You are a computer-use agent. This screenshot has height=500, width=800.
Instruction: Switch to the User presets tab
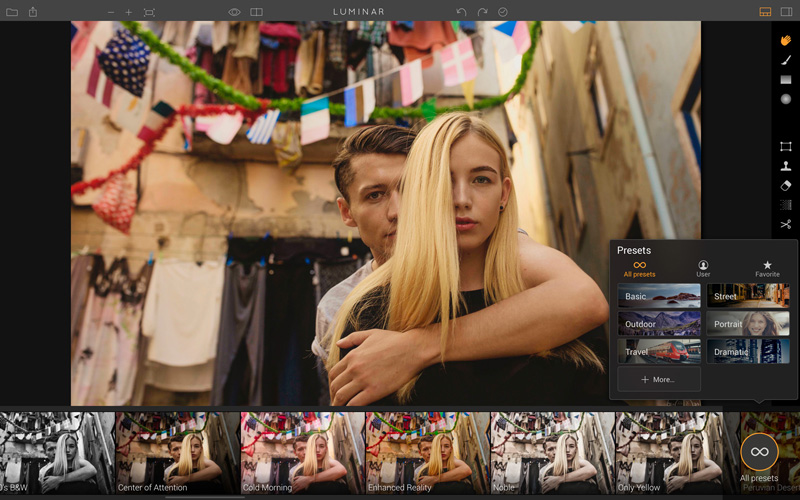coord(703,269)
